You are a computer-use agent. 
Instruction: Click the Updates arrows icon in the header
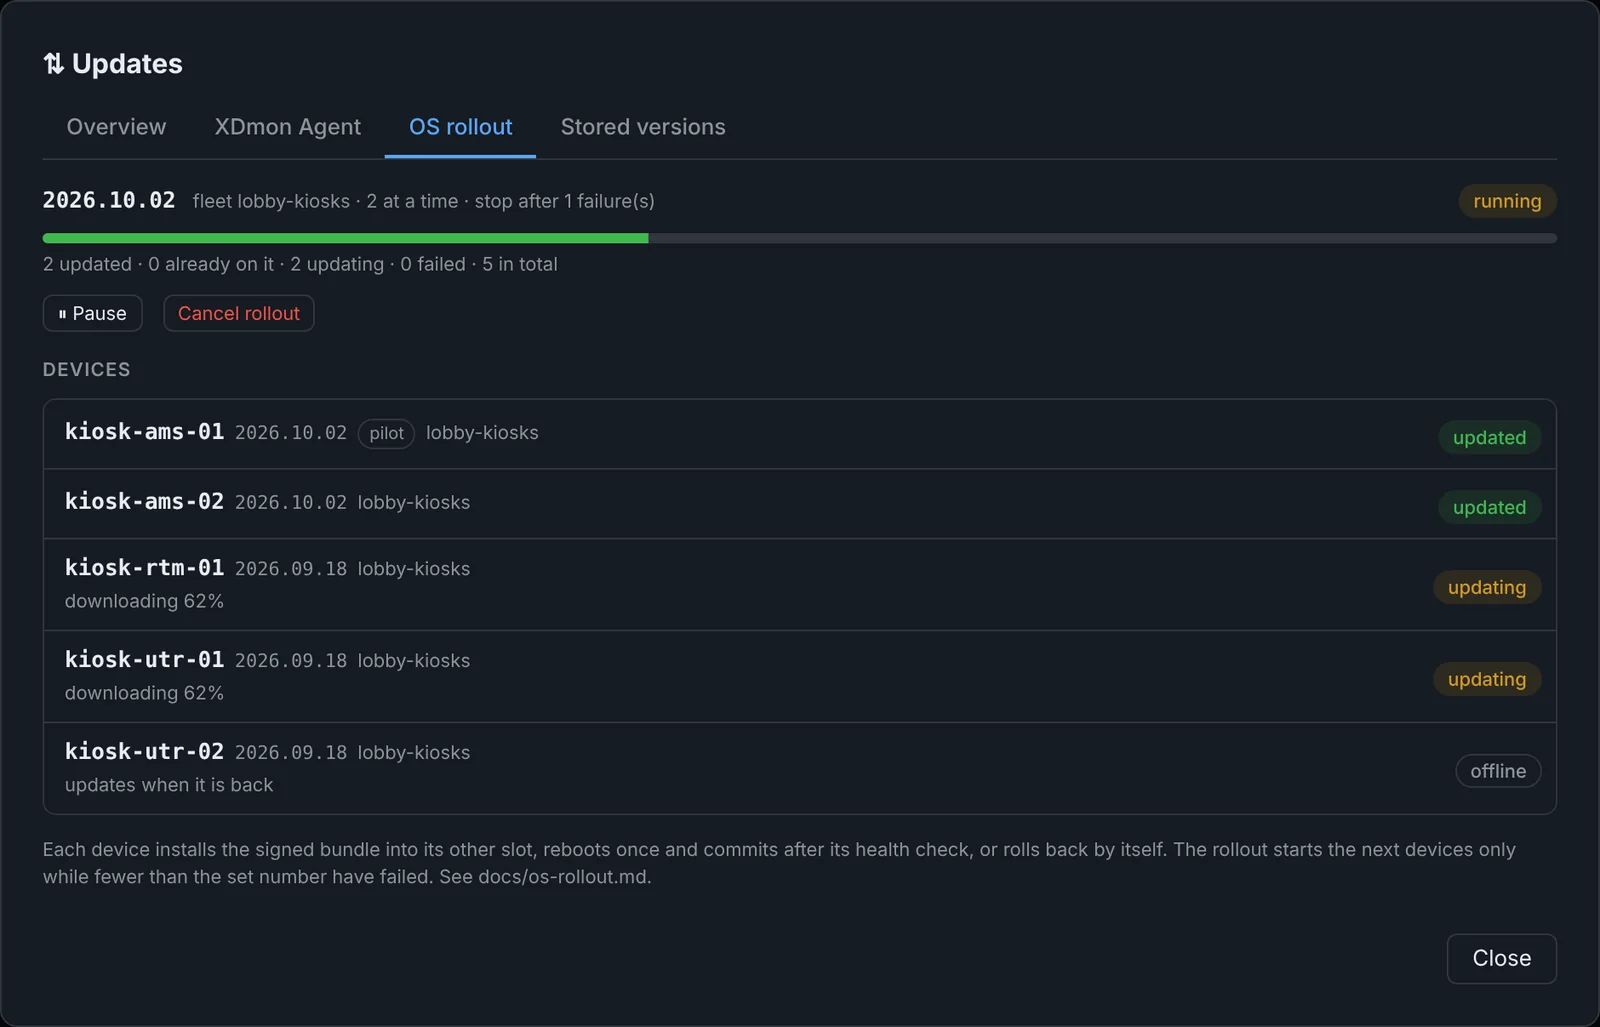[53, 64]
